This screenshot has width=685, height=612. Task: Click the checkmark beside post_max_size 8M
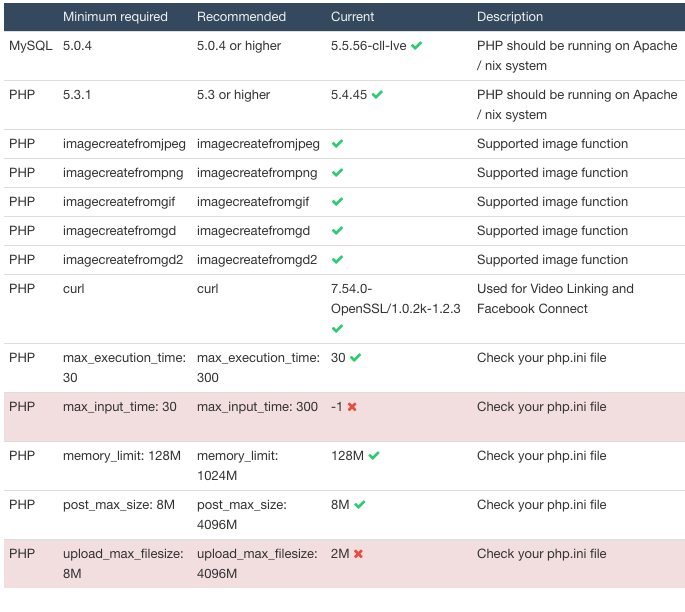(360, 505)
